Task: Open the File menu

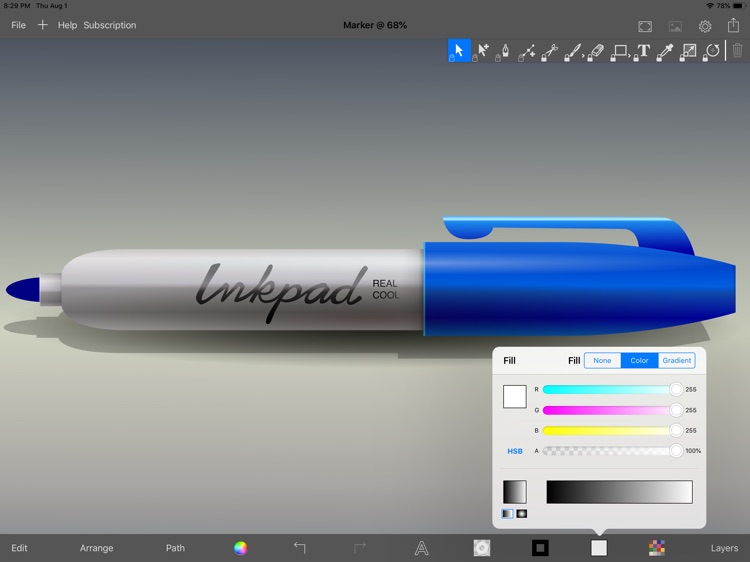Action: (x=18, y=25)
